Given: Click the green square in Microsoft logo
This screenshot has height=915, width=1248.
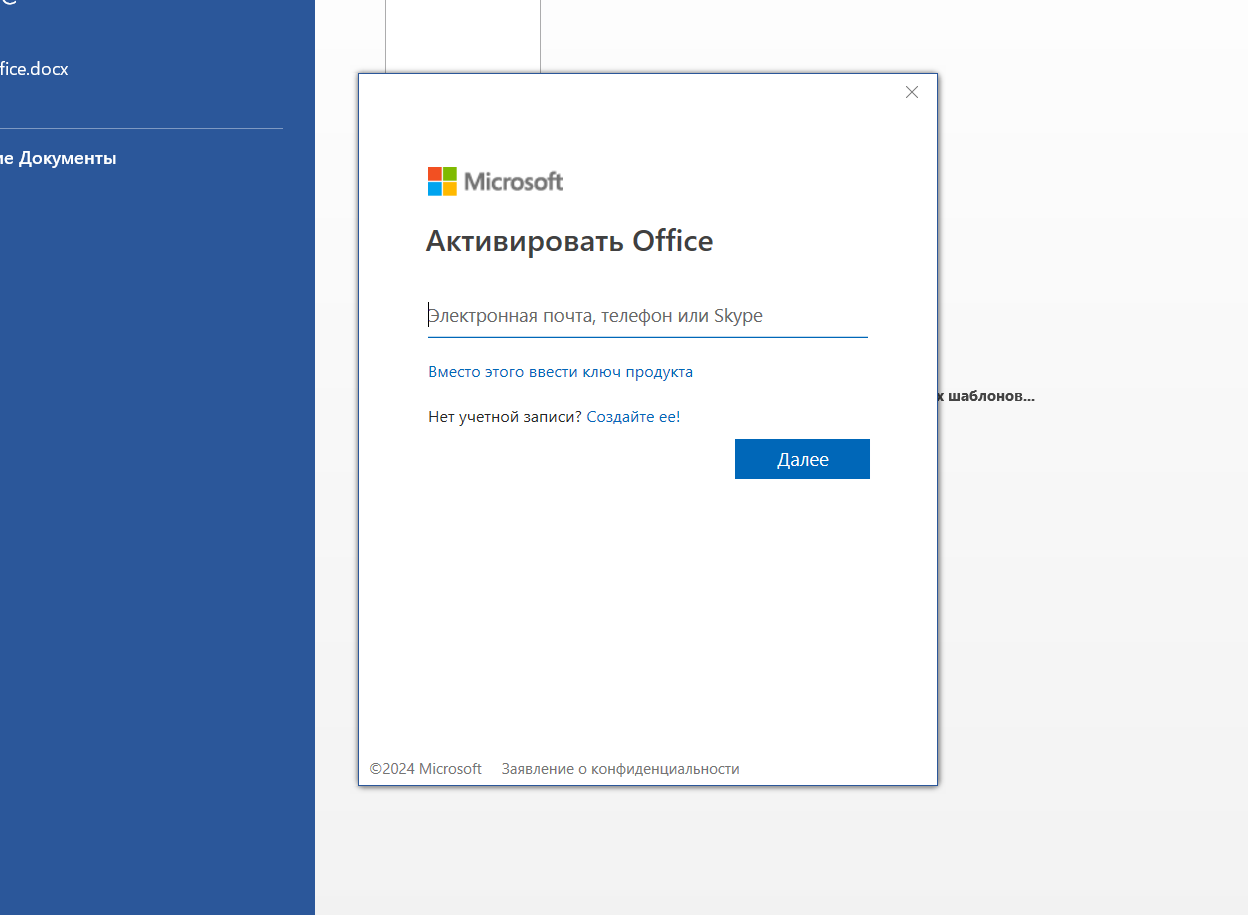Looking at the screenshot, I should coord(450,174).
